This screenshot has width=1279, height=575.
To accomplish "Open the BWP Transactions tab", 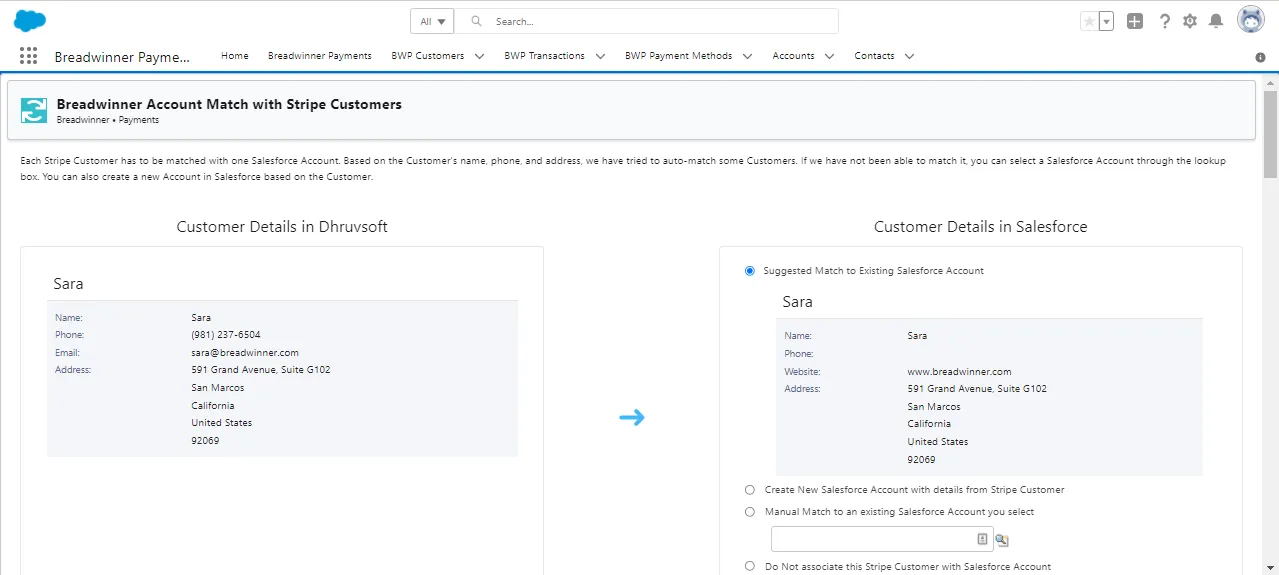I will (x=545, y=56).
